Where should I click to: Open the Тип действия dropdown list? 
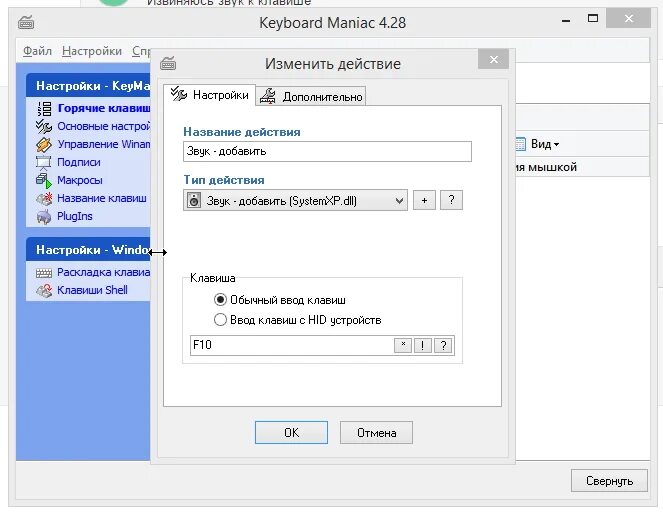(399, 201)
